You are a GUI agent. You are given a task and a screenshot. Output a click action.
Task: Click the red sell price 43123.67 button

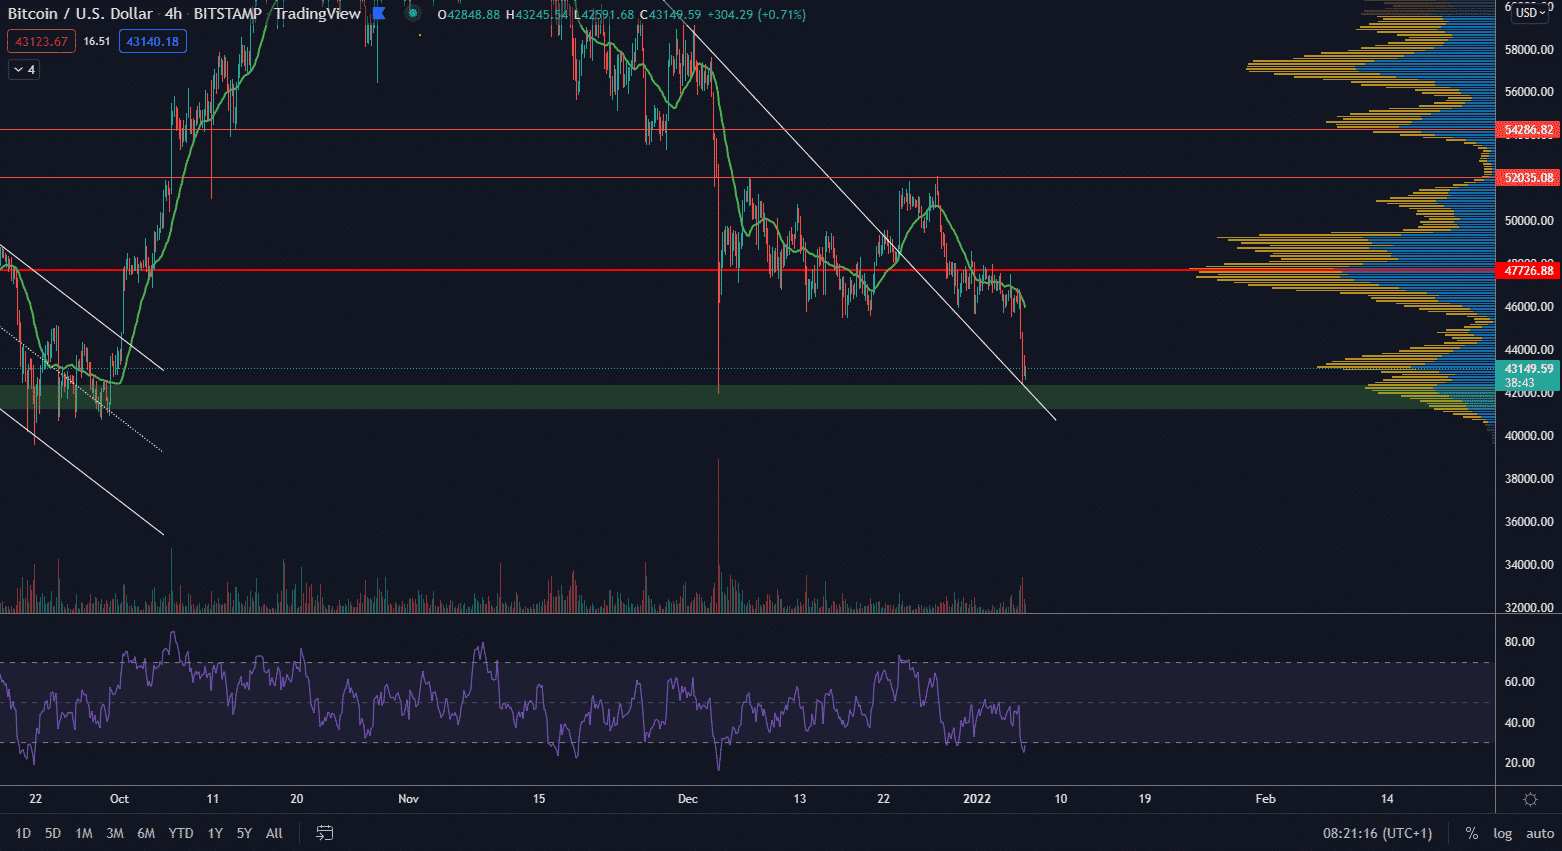[41, 41]
